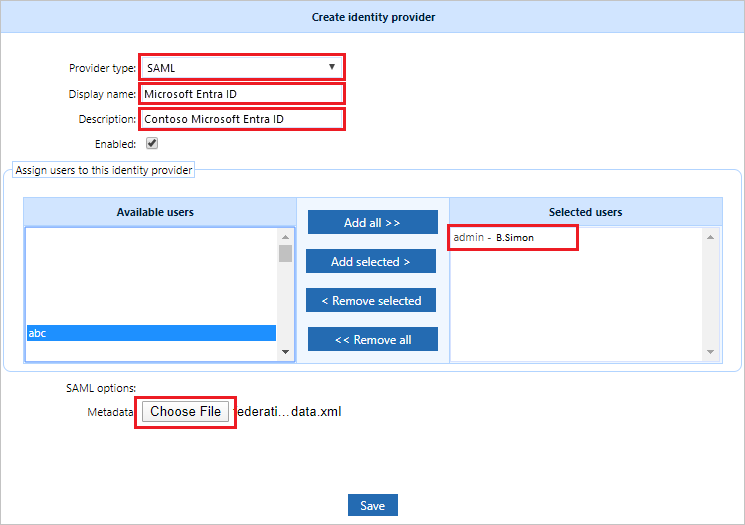Click the Add all >> button

click(x=372, y=222)
